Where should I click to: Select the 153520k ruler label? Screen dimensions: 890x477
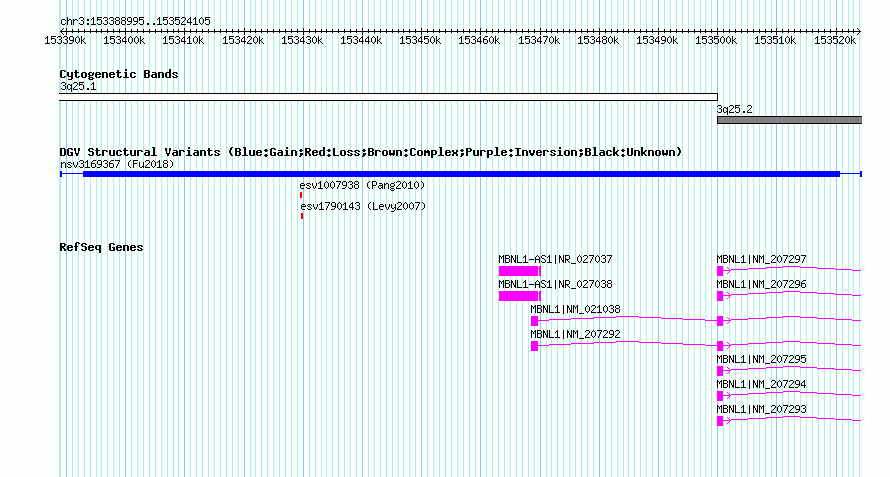point(835,40)
